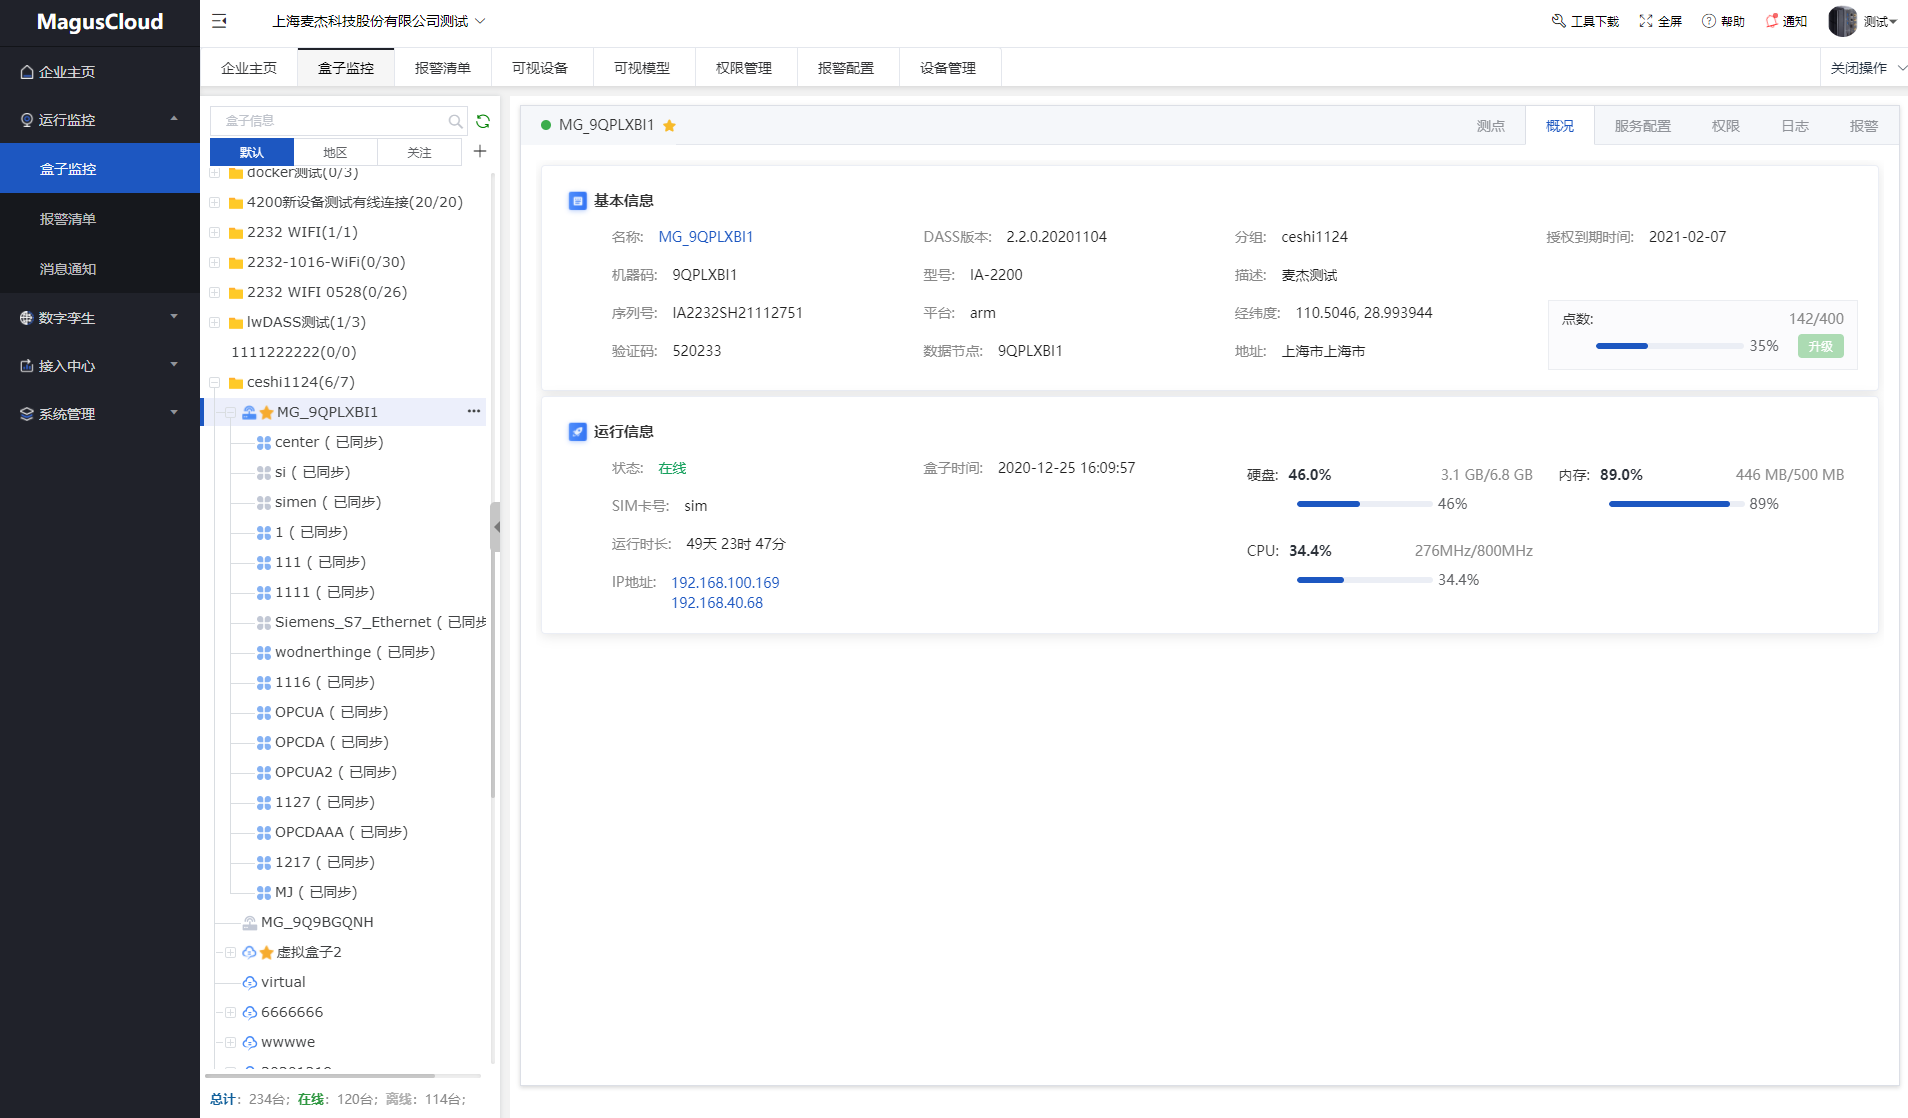Add a new group with the plus icon

click(480, 151)
